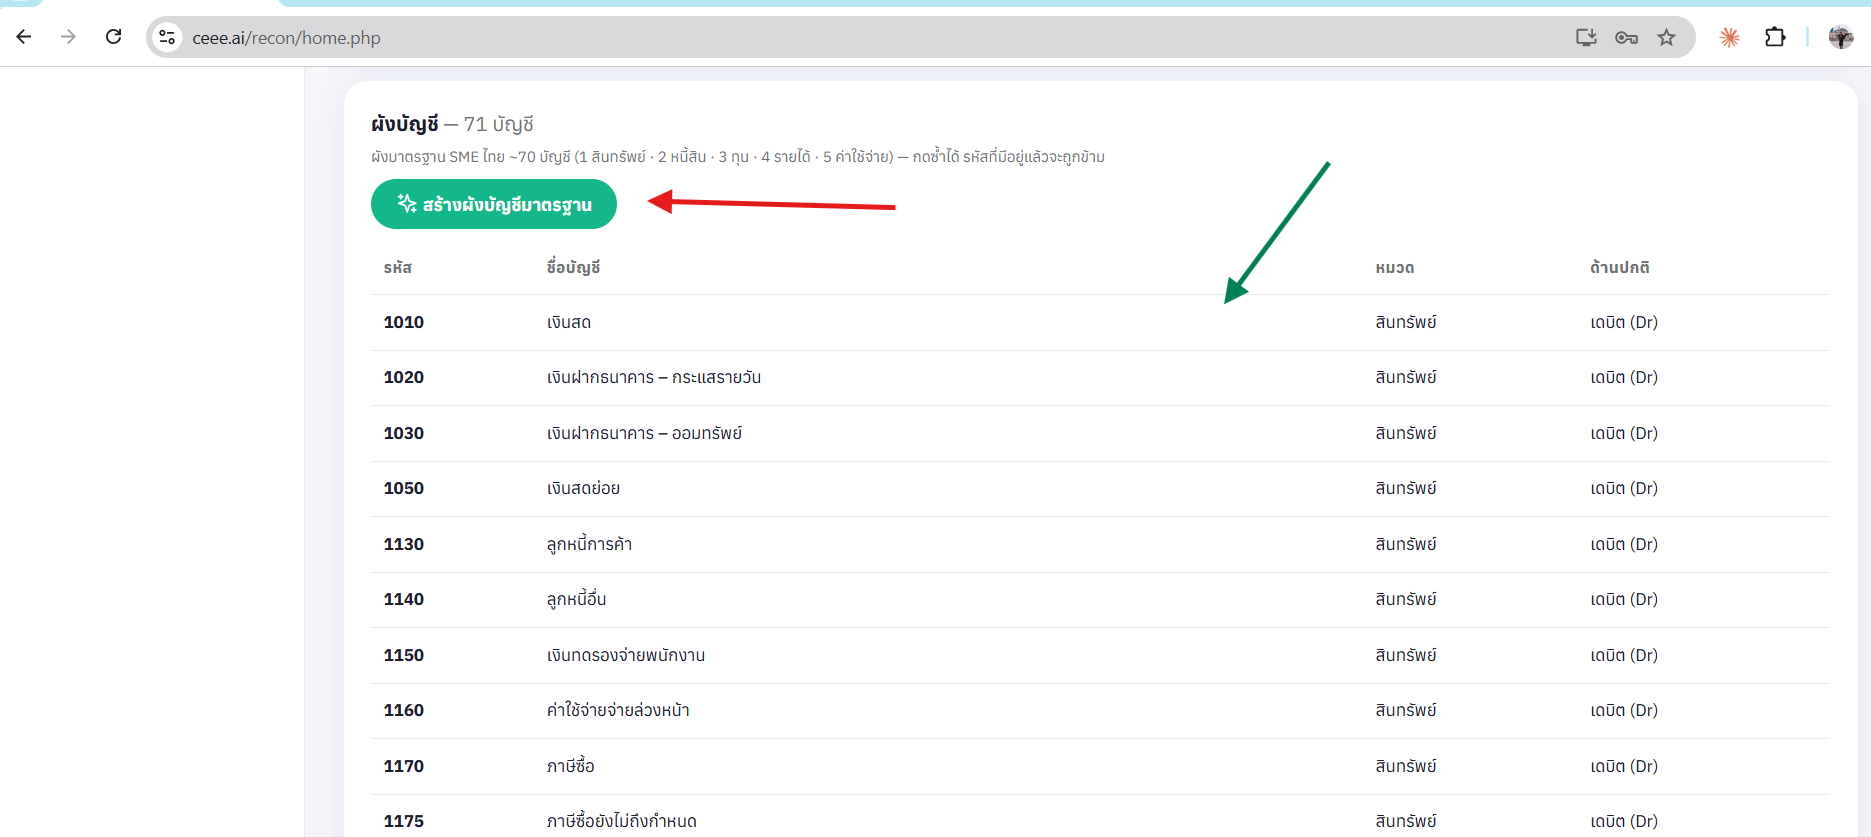Select account code 1130 row
This screenshot has width=1871, height=837.
click(x=1100, y=544)
